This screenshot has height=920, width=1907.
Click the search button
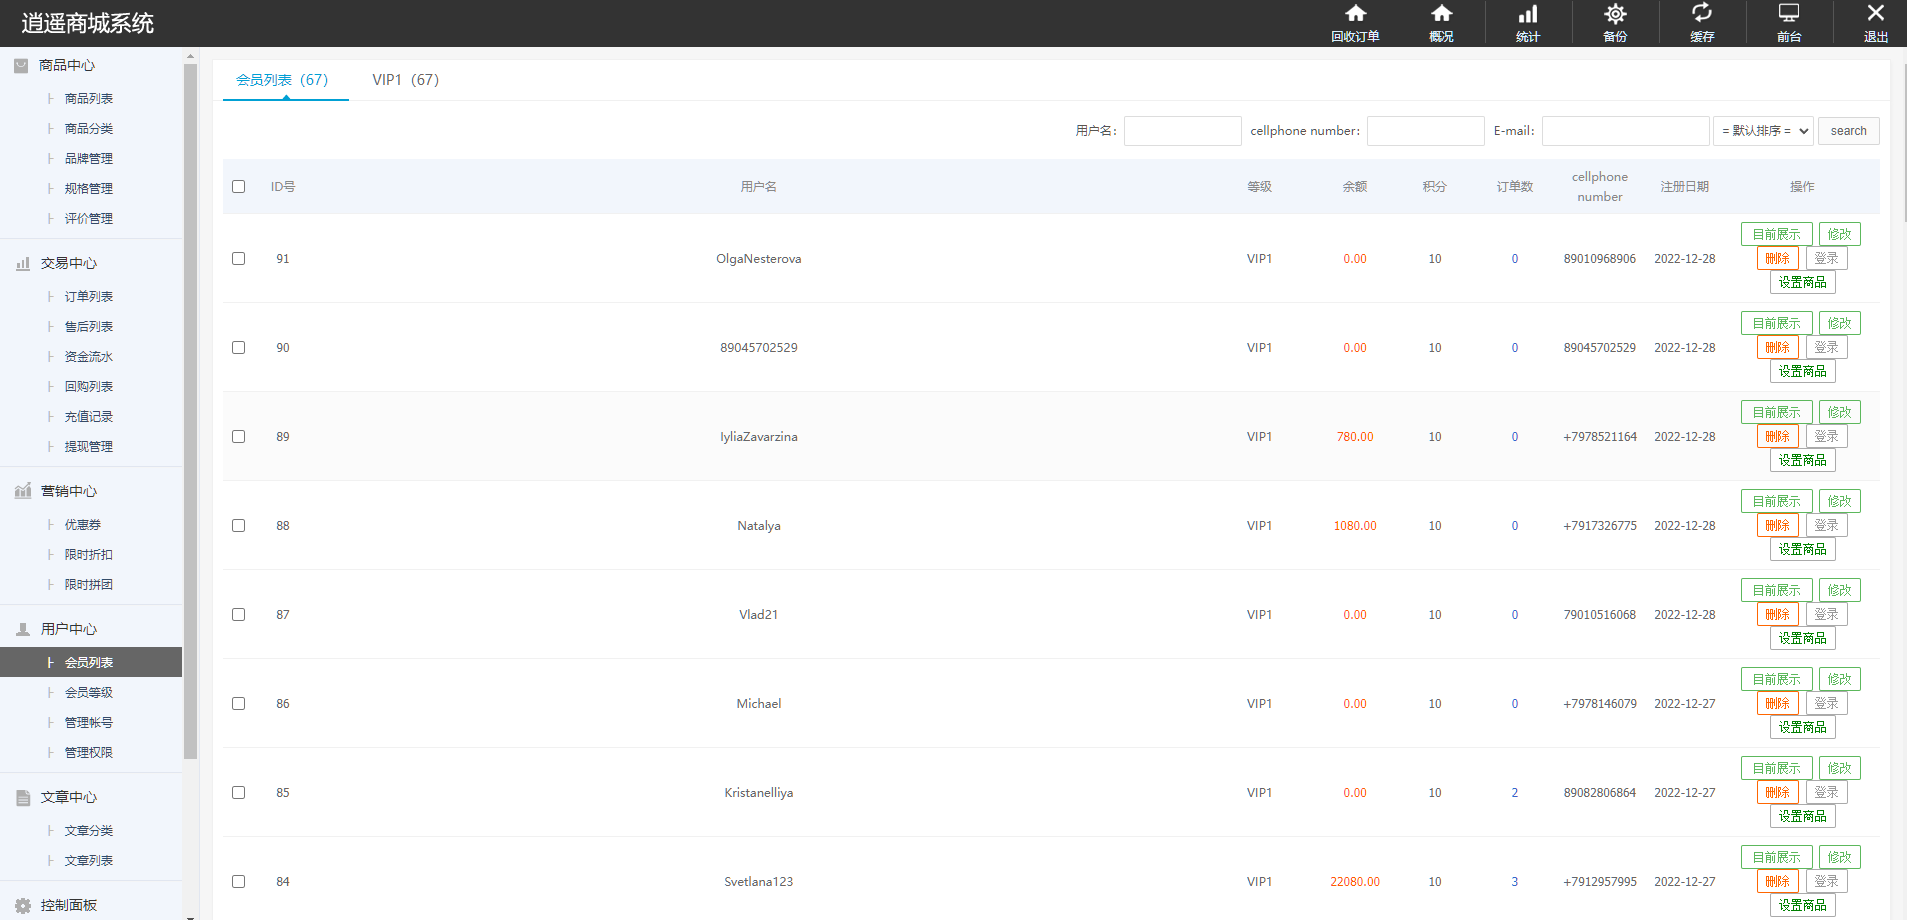(x=1848, y=131)
